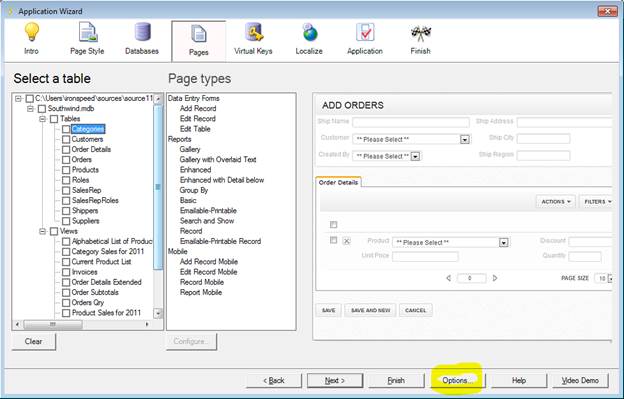This screenshot has height=399, width=624.
Task: Choose Edit Table page type
Action: pyautogui.click(x=195, y=129)
